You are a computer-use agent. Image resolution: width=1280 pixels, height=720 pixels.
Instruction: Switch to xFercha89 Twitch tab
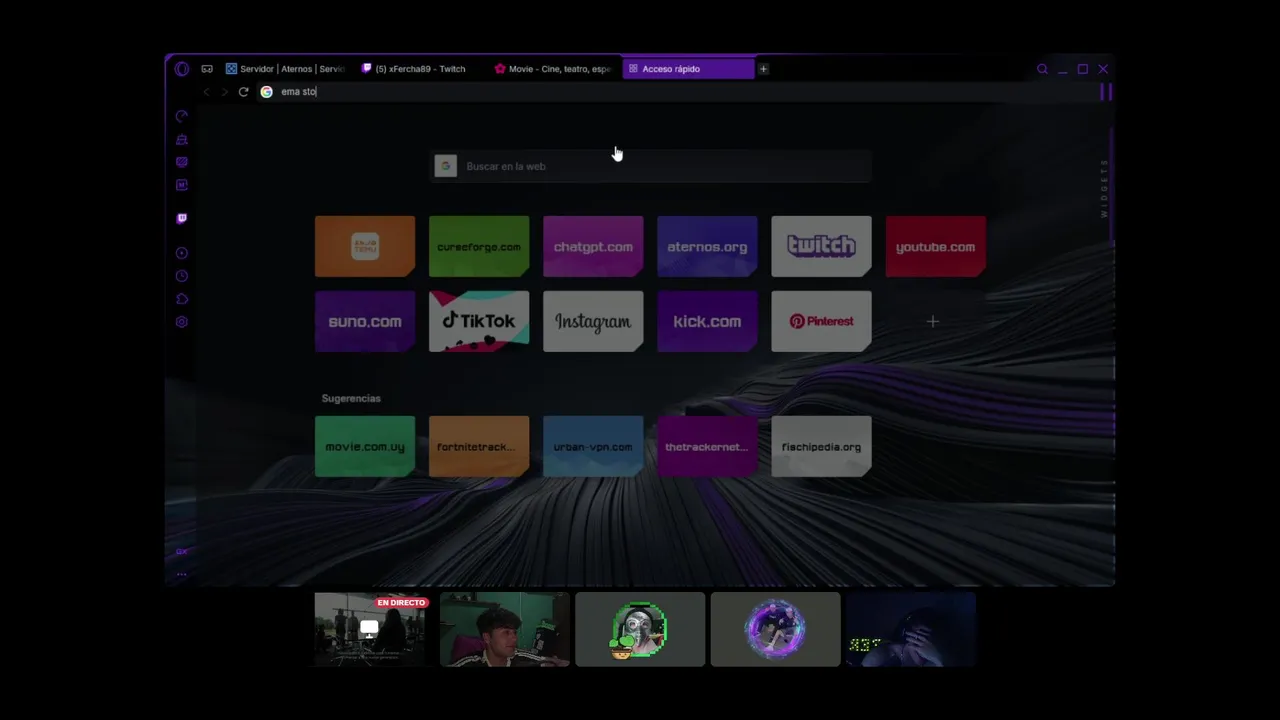420,69
